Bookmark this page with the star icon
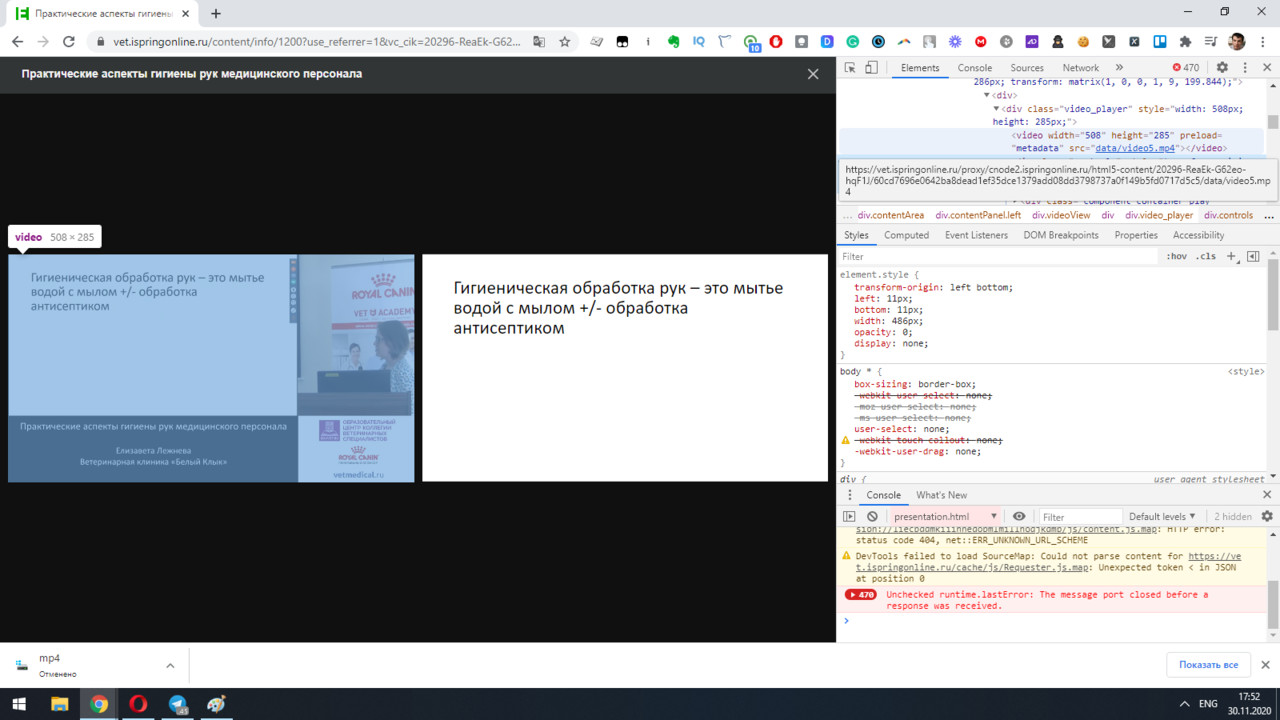Image resolution: width=1280 pixels, height=720 pixels. [x=565, y=42]
